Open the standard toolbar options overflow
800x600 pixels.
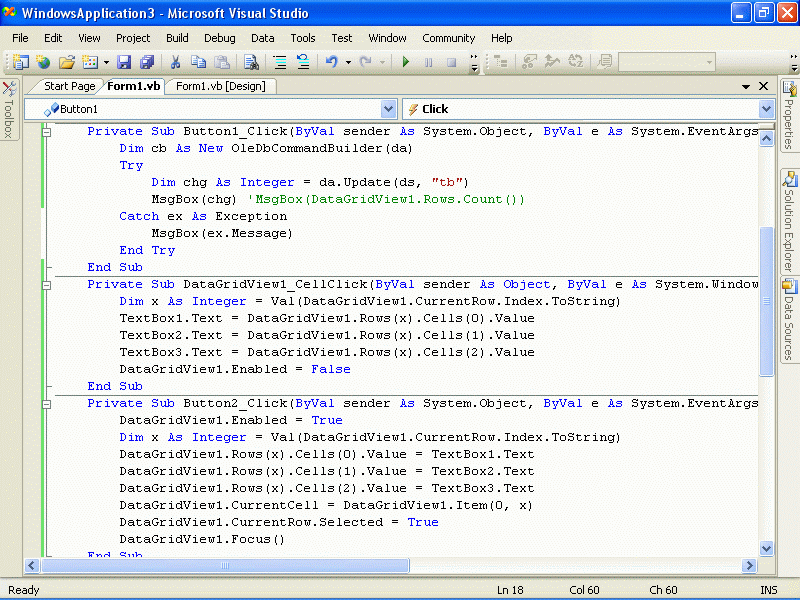point(474,62)
